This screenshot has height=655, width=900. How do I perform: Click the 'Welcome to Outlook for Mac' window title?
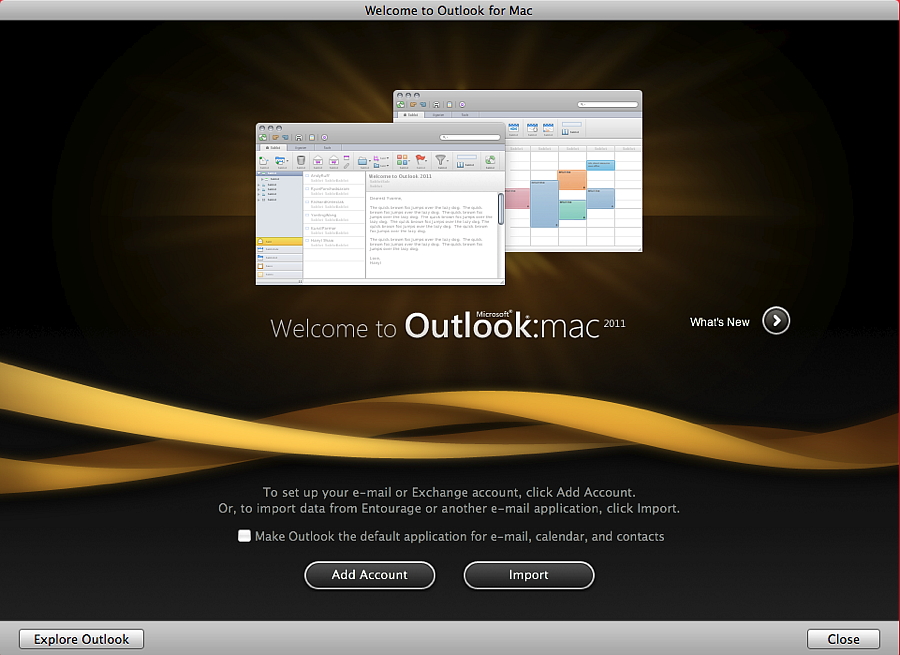pyautogui.click(x=448, y=10)
